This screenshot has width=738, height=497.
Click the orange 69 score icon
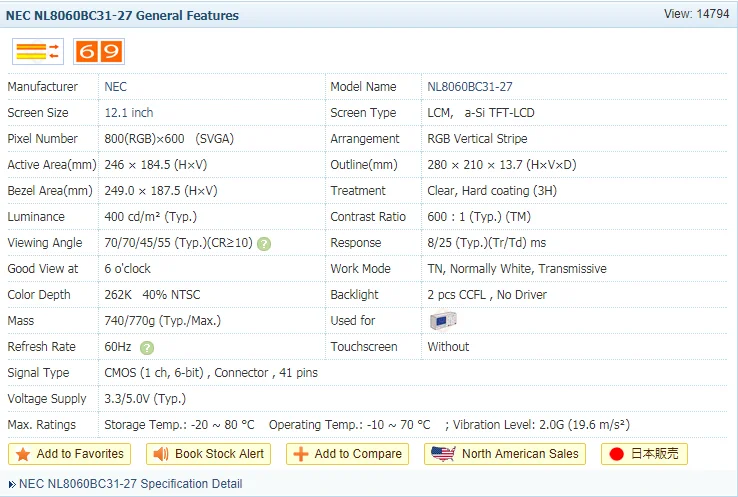click(99, 51)
